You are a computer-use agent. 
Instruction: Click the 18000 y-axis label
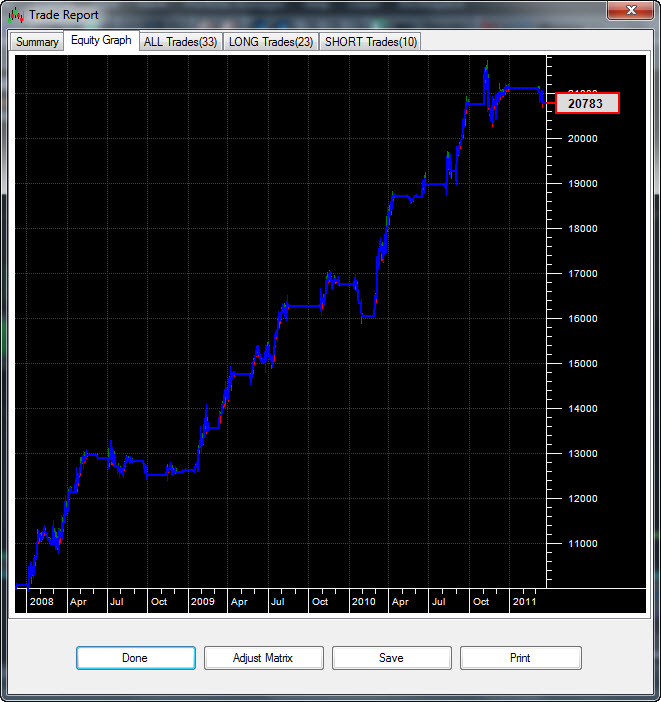click(582, 229)
